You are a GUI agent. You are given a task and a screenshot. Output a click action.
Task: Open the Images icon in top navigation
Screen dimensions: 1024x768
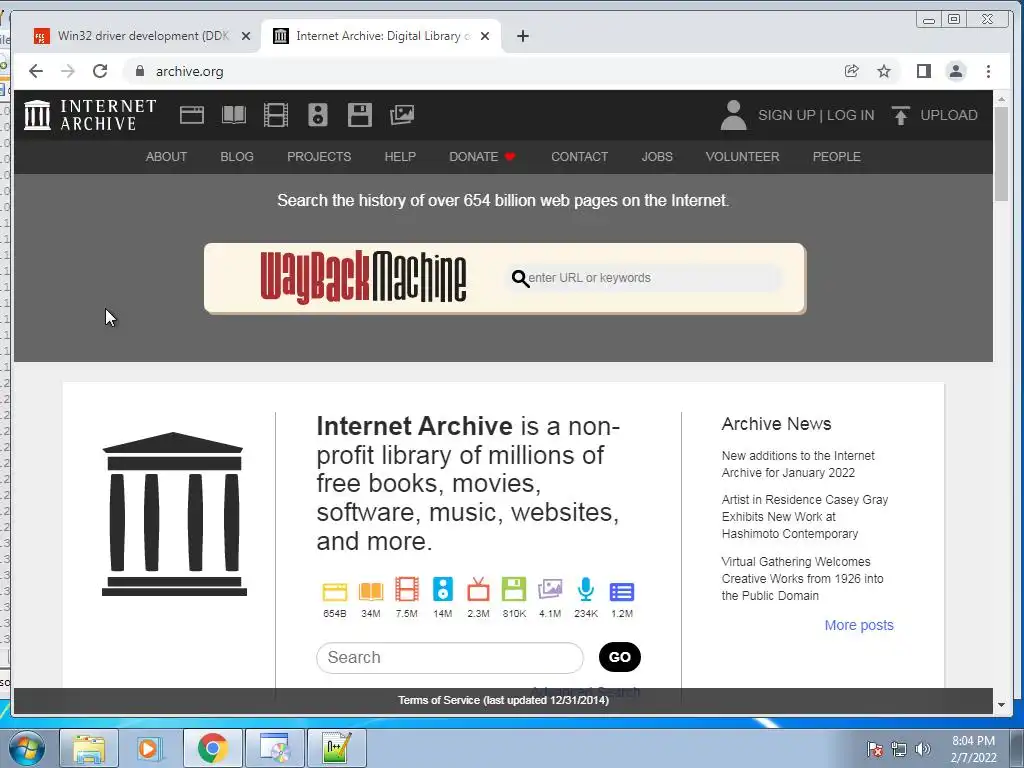(x=402, y=115)
